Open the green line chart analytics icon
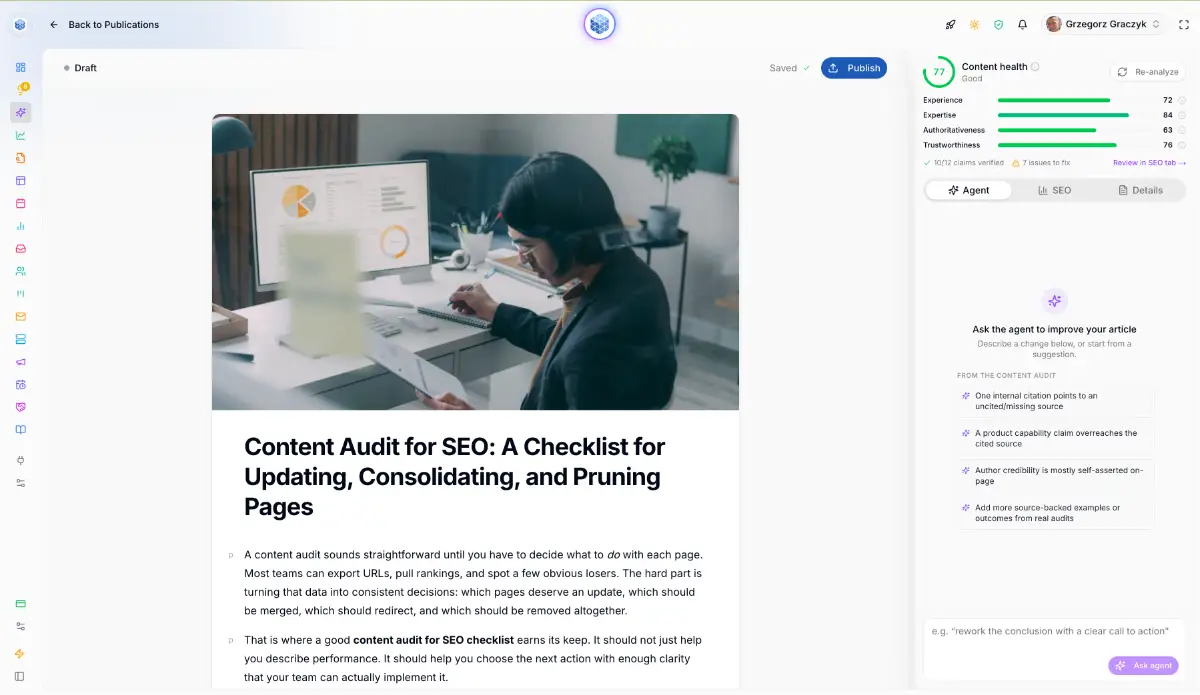 (x=20, y=135)
